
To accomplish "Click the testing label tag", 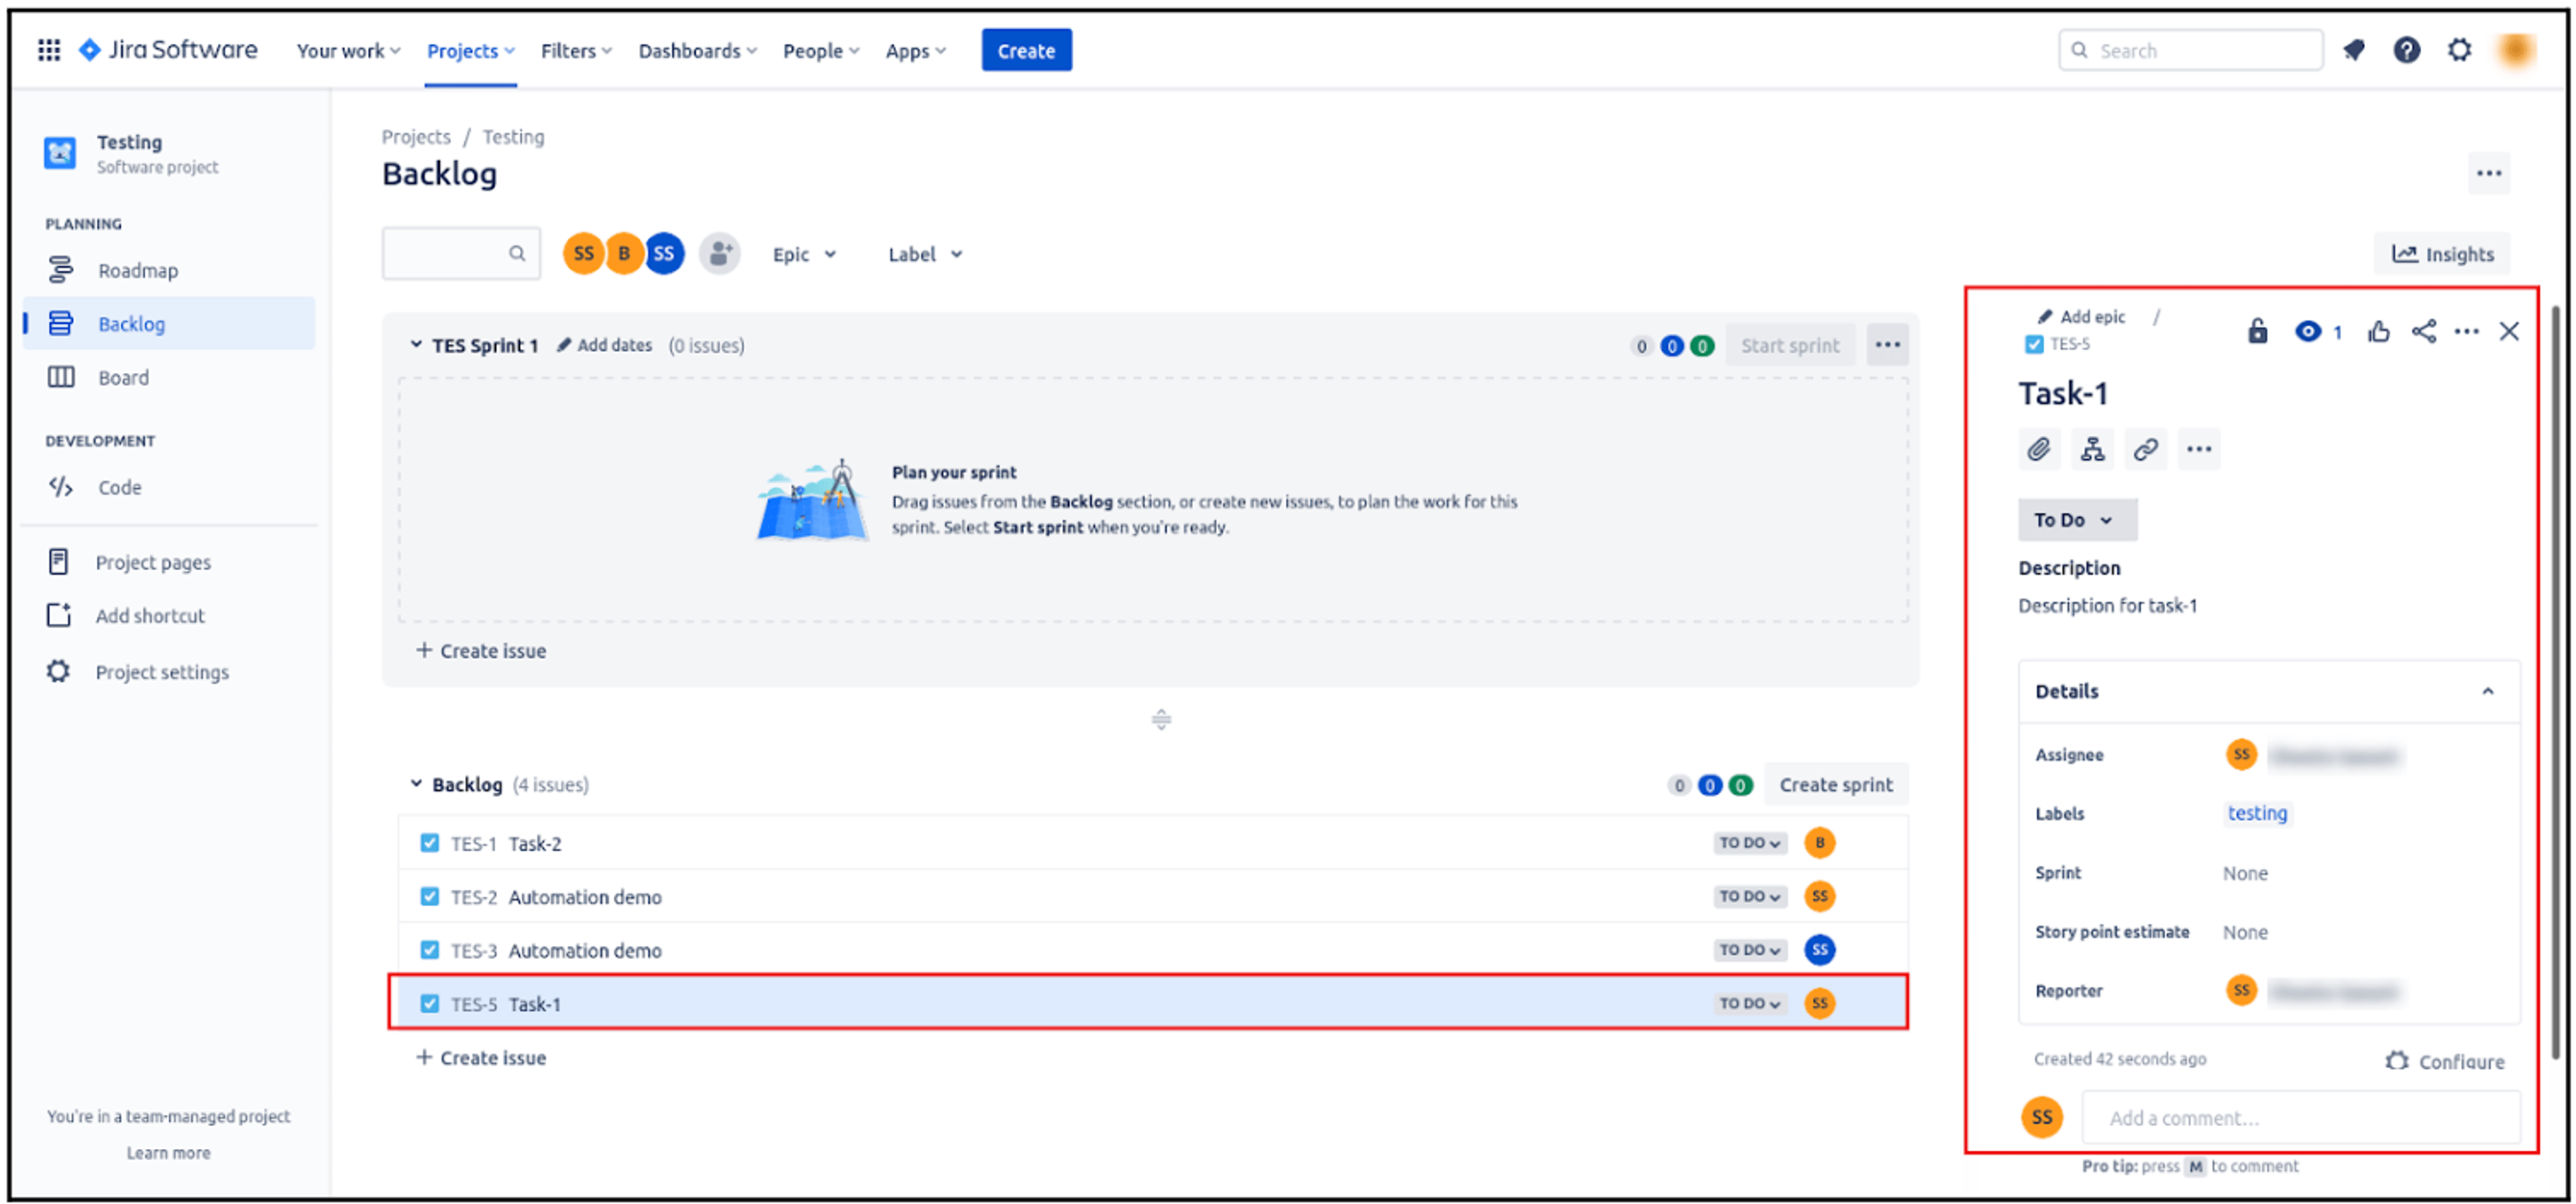I will tap(2257, 813).
